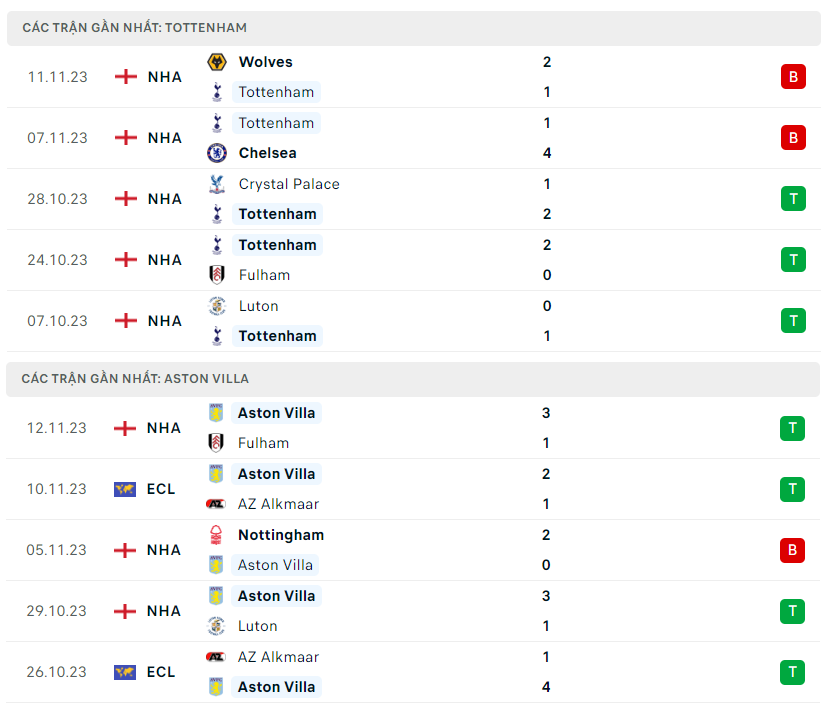Click ECL competition icon on 10.11.23 row
The image size is (825, 714).
coord(125,489)
